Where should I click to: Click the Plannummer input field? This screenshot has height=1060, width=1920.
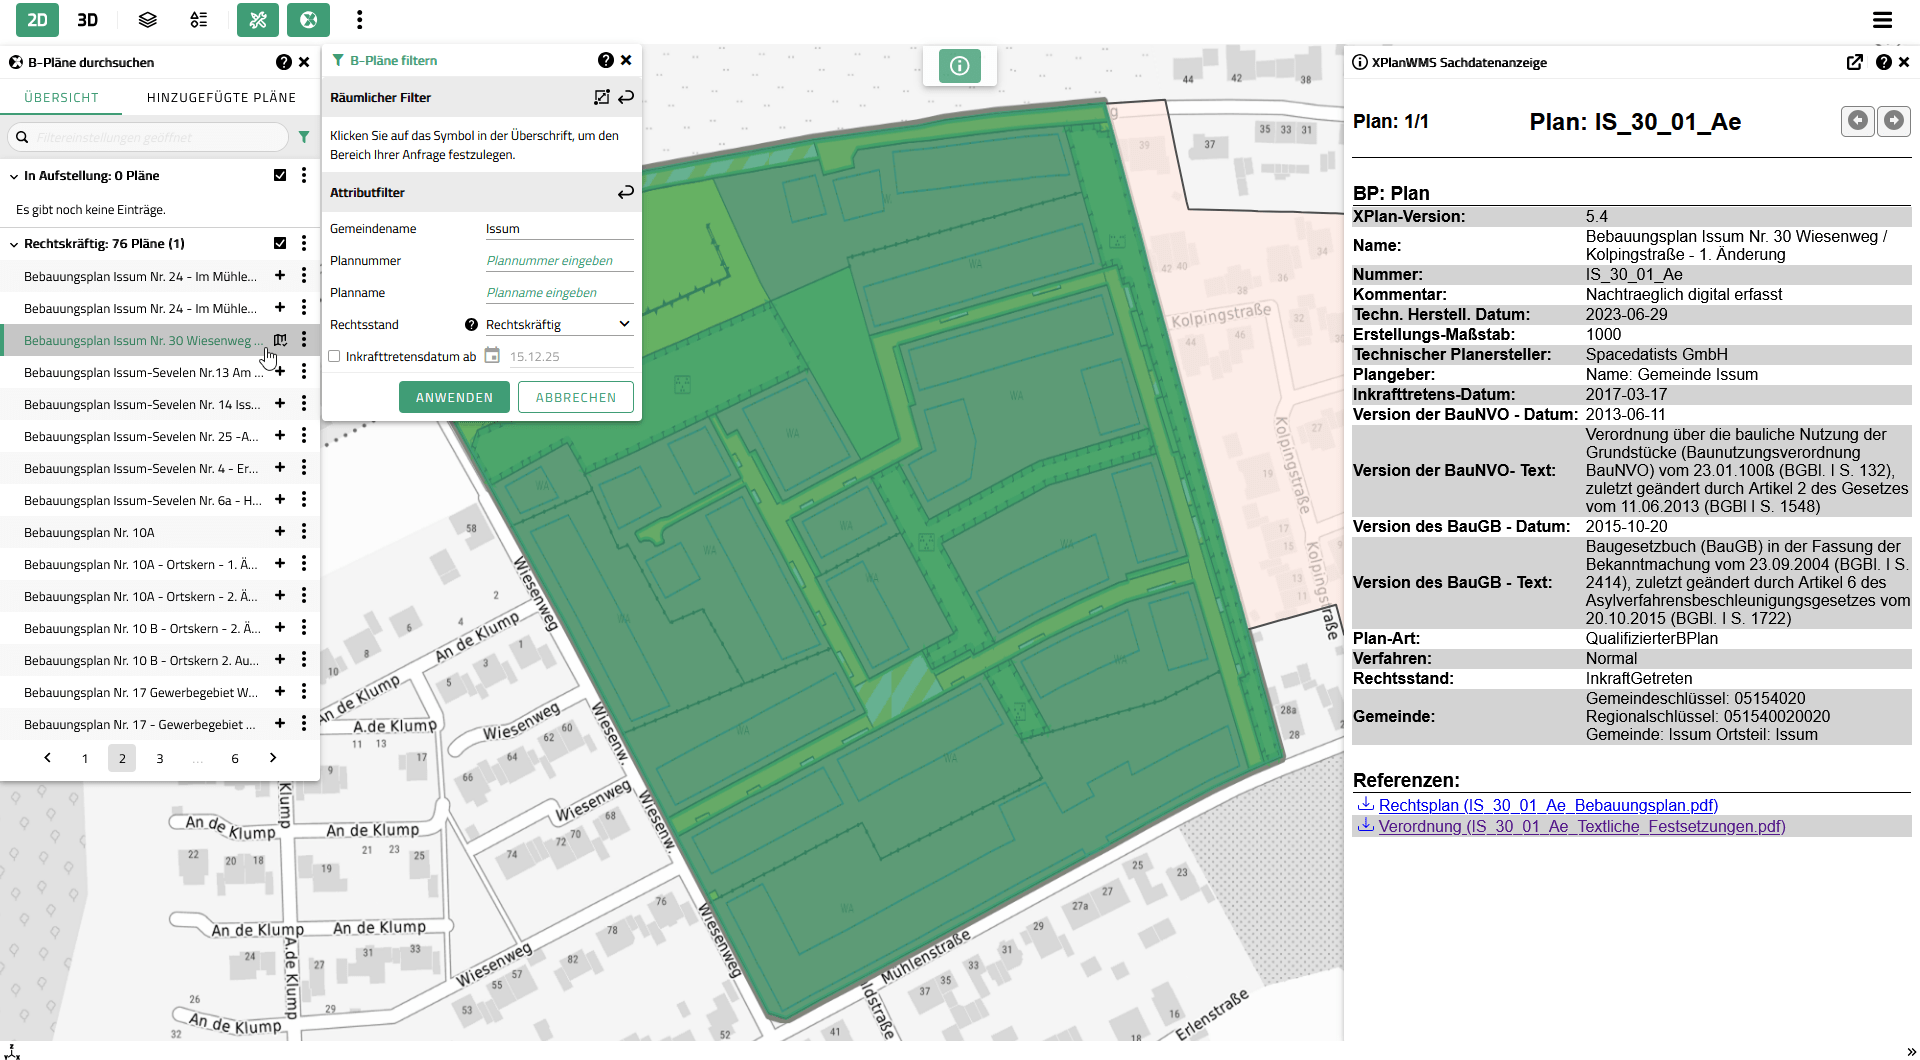(558, 260)
